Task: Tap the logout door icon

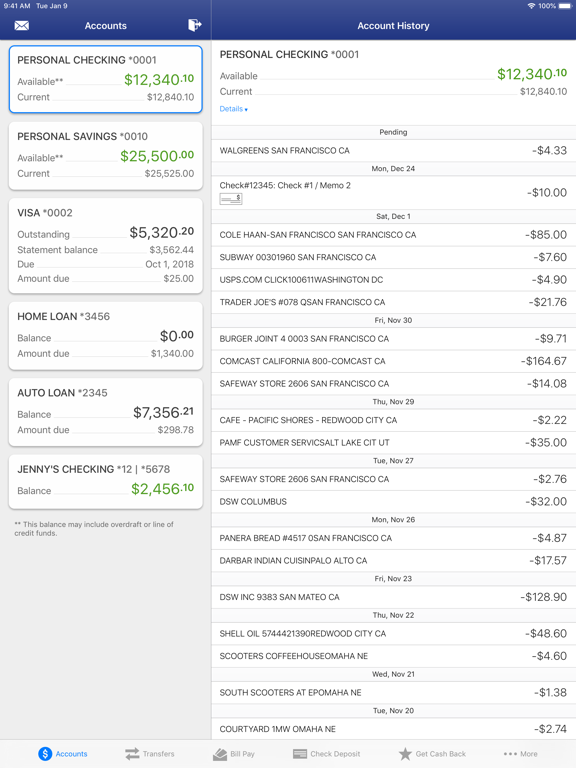Action: (194, 25)
